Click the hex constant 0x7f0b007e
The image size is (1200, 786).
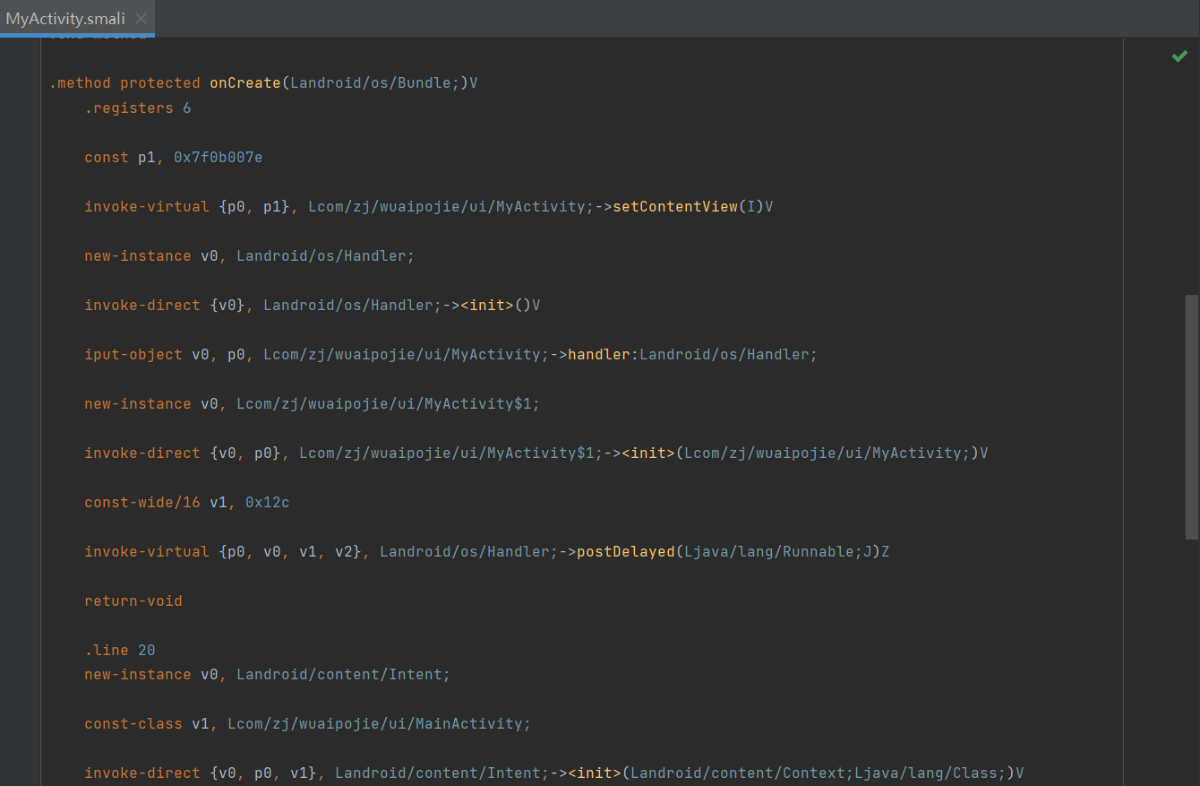point(218,157)
